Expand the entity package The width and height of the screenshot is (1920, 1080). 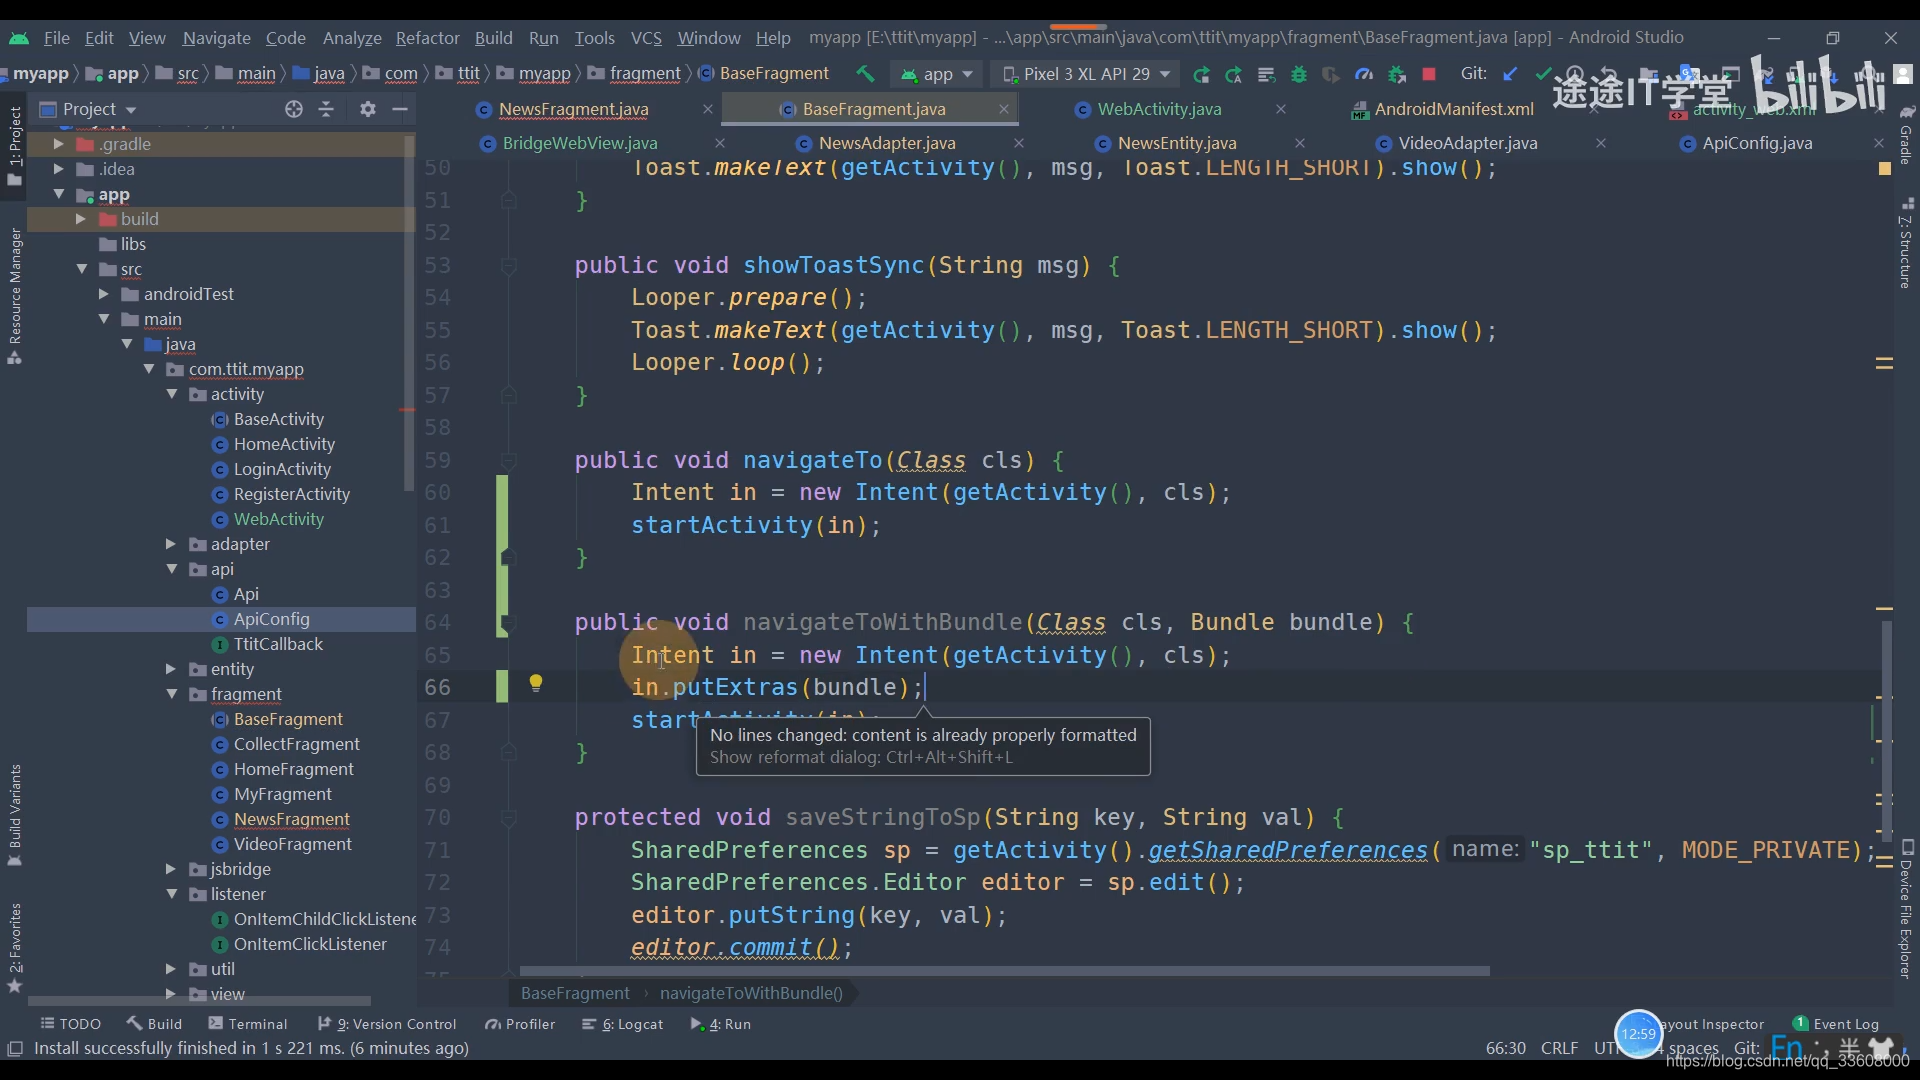170,669
